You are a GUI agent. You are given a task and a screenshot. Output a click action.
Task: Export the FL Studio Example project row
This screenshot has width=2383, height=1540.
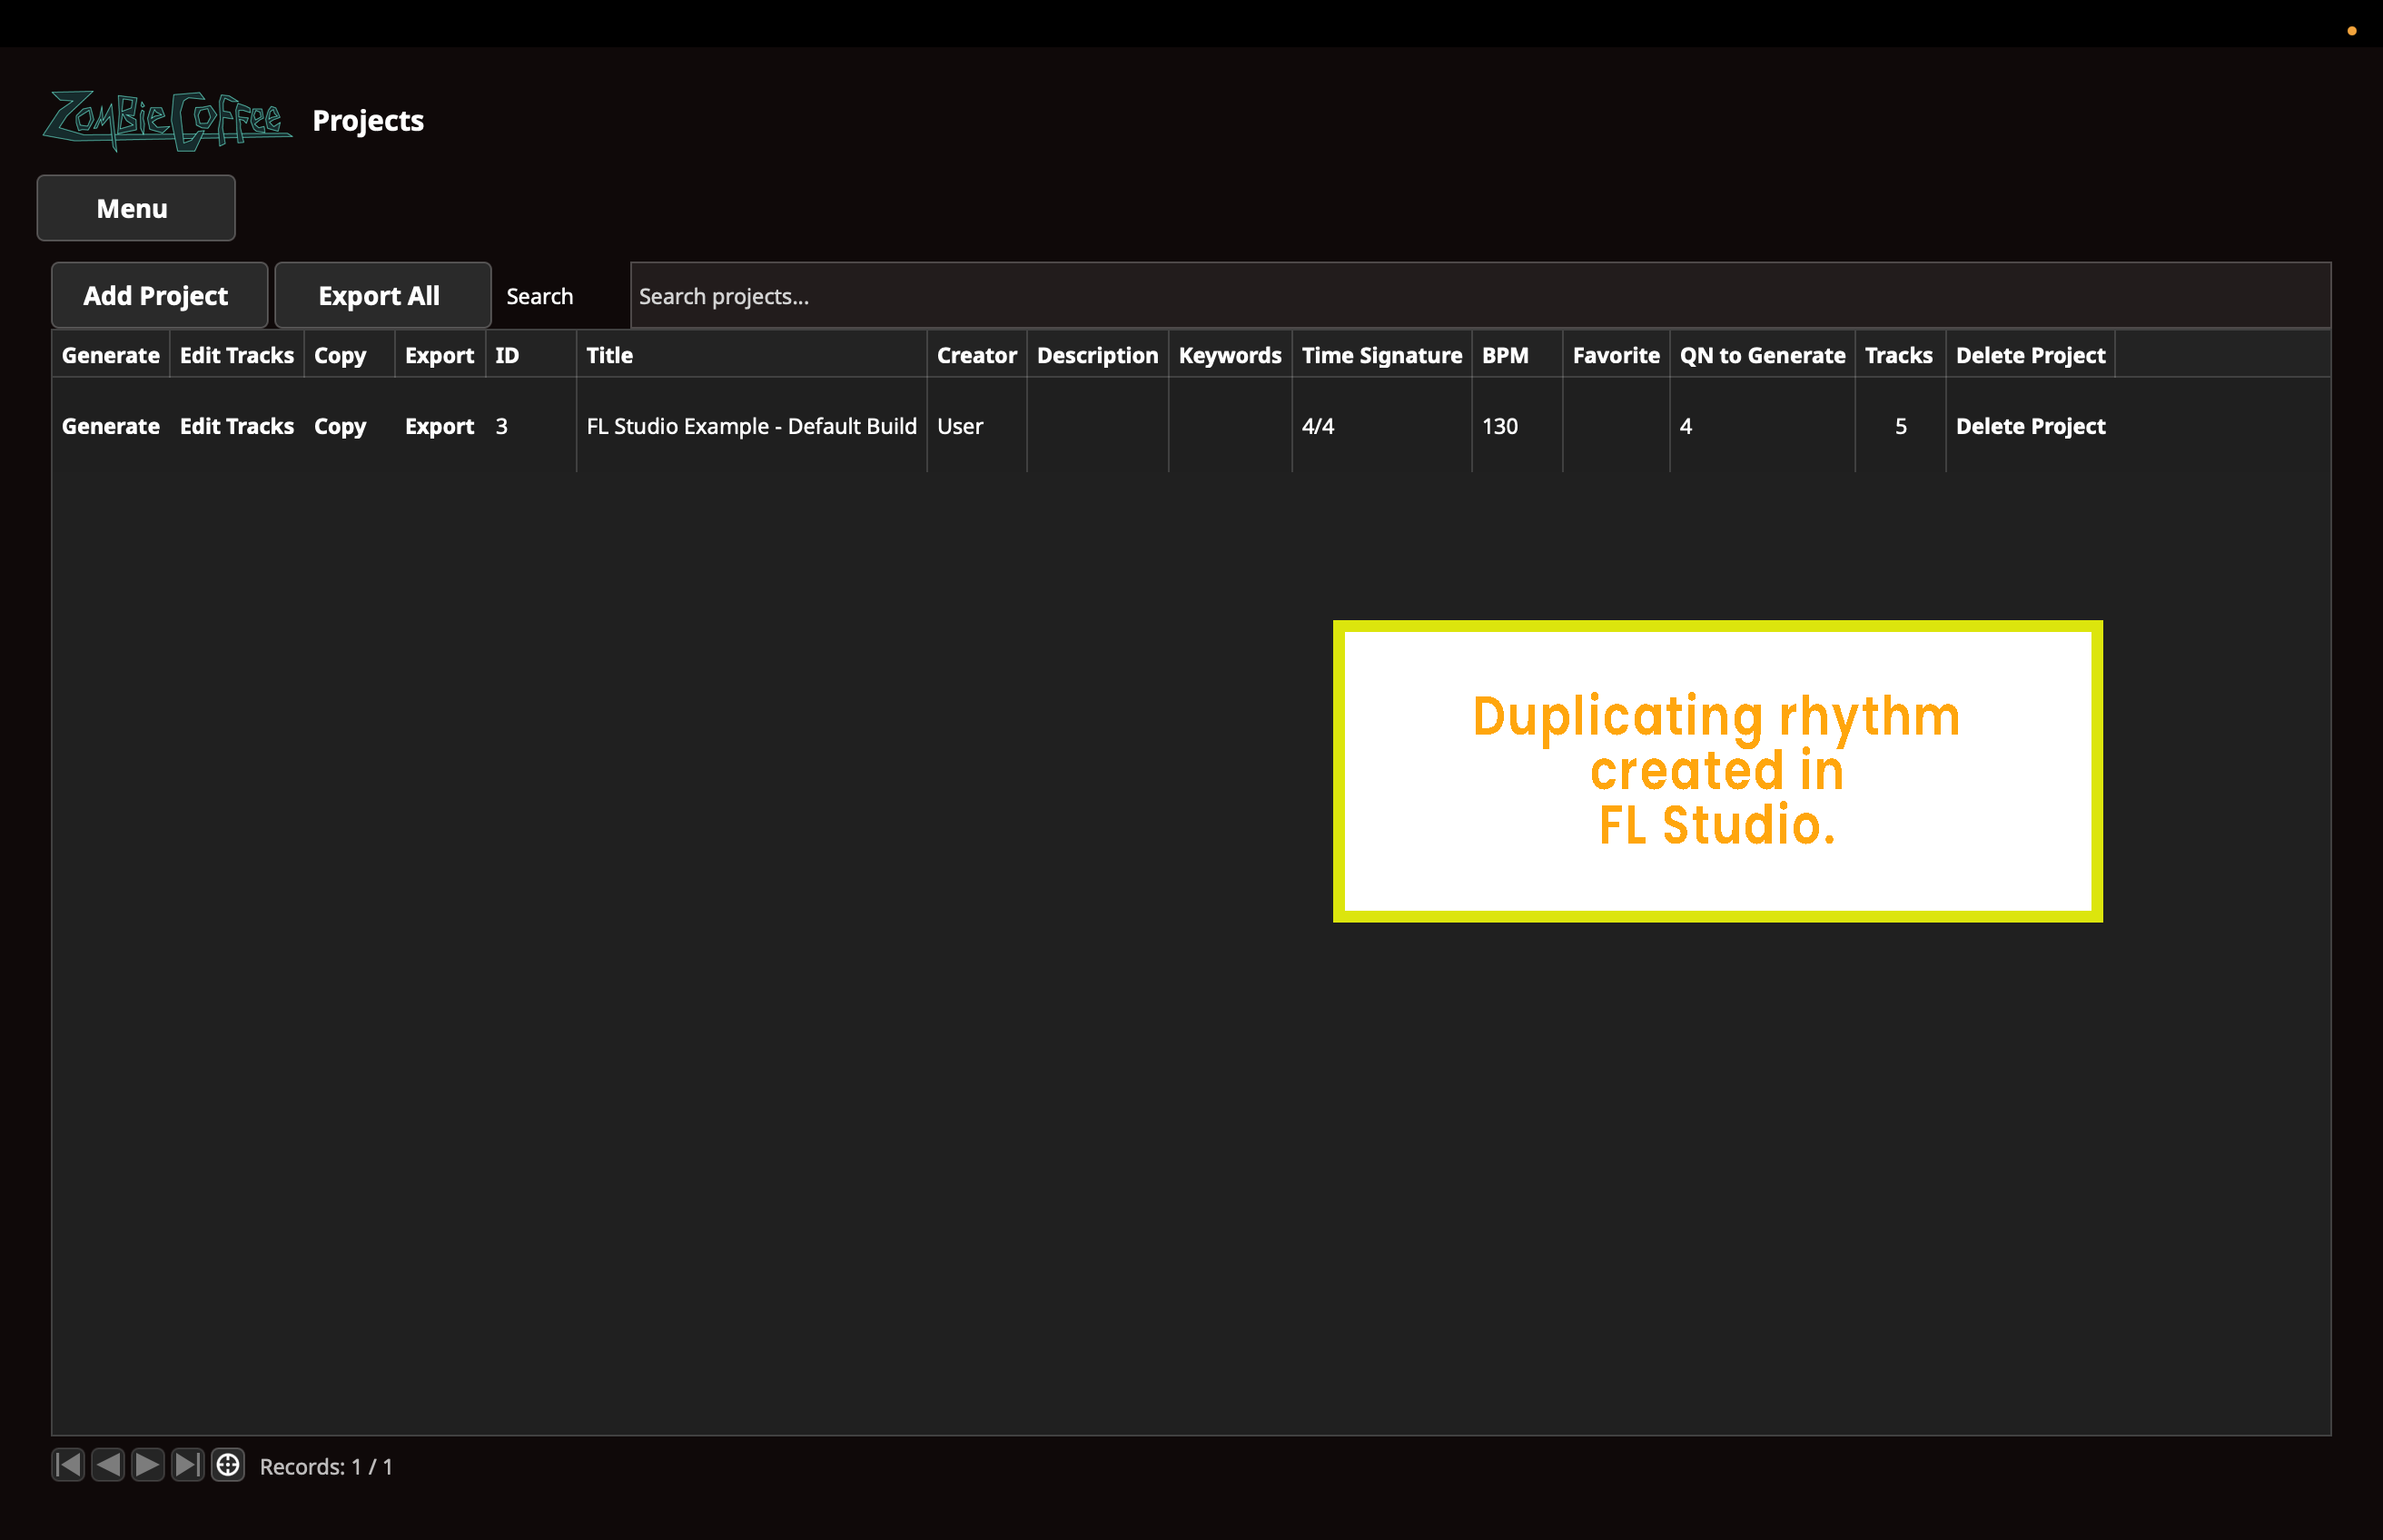pyautogui.click(x=439, y=427)
